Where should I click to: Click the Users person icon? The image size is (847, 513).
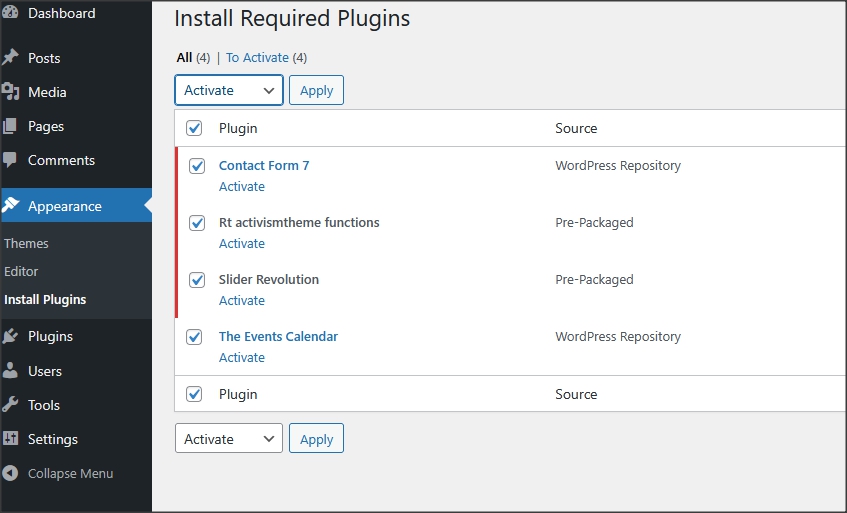tap(11, 371)
